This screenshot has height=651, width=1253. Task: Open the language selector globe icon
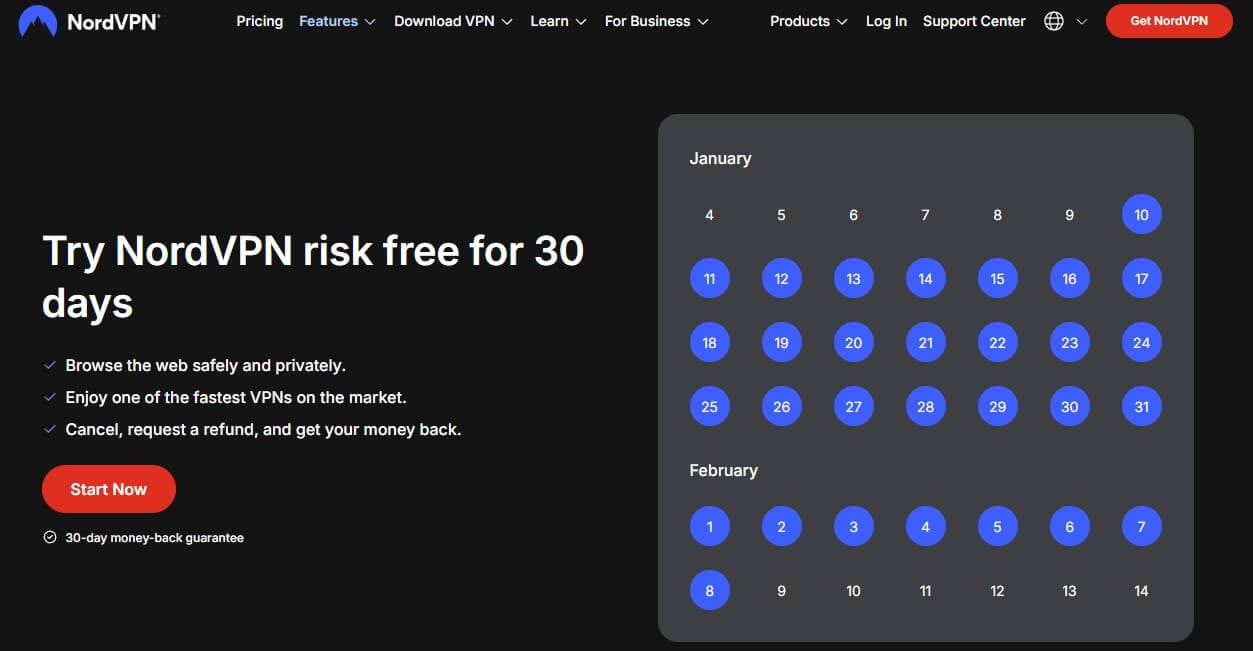(1053, 20)
